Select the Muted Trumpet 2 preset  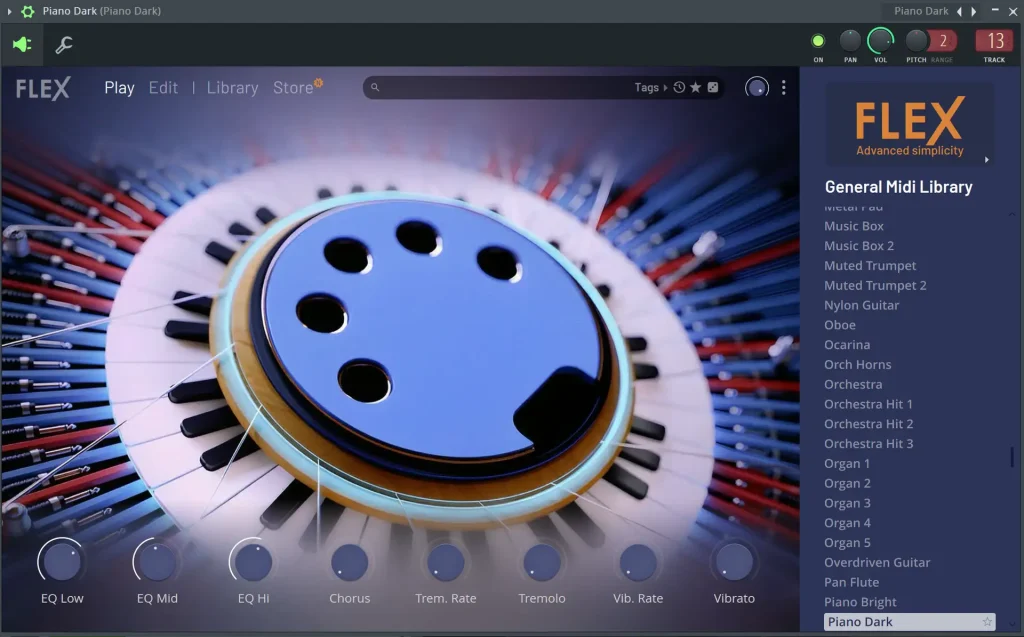[x=875, y=286]
